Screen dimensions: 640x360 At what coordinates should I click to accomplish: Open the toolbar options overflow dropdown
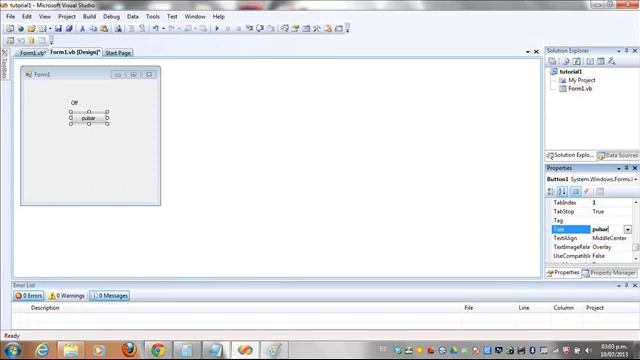(x=348, y=29)
